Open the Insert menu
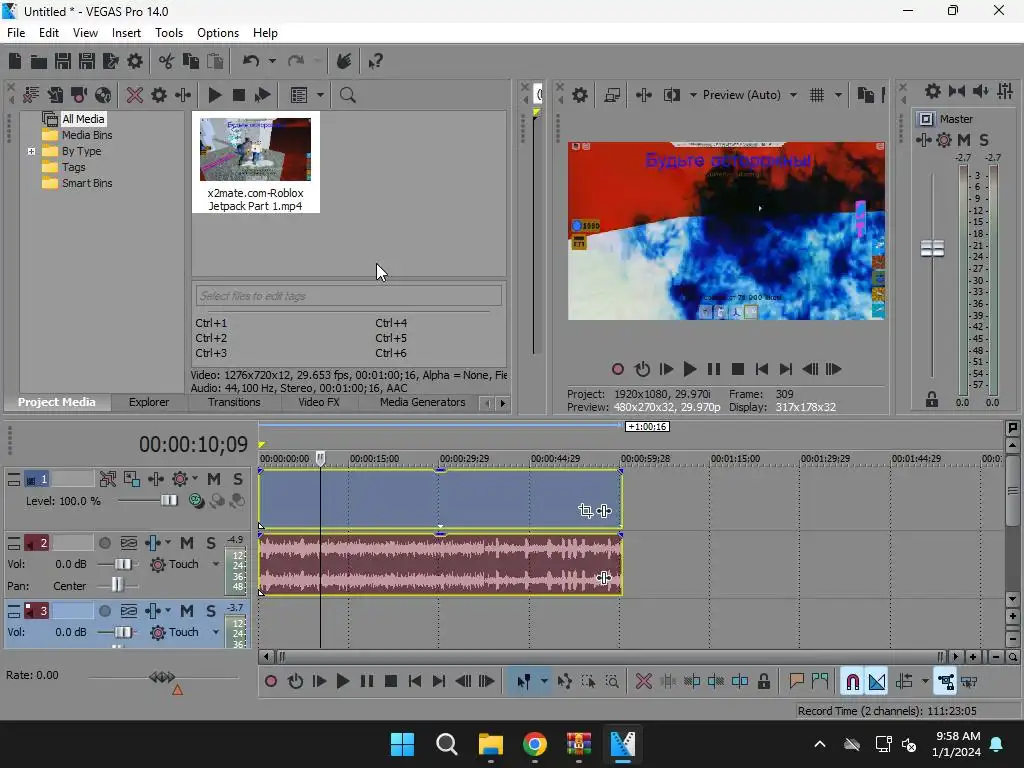 126,33
